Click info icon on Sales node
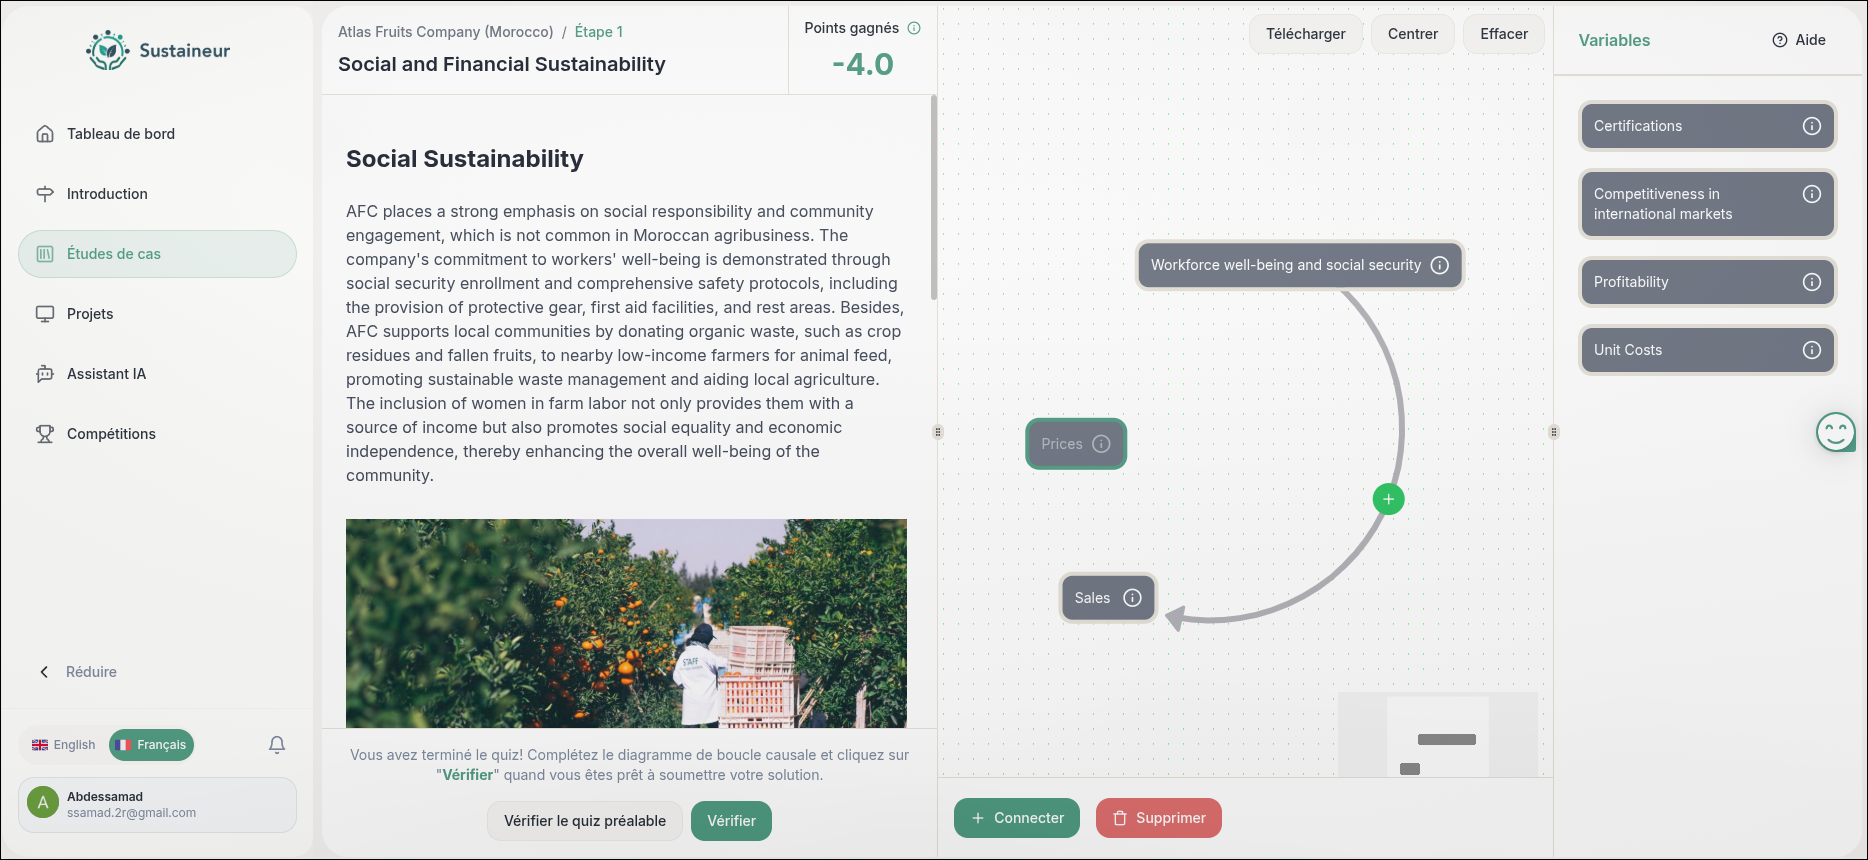Screen dimensions: 1868x860 coord(1132,598)
